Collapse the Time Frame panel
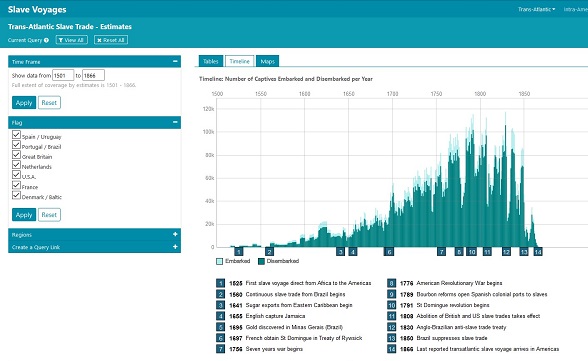 [175, 61]
